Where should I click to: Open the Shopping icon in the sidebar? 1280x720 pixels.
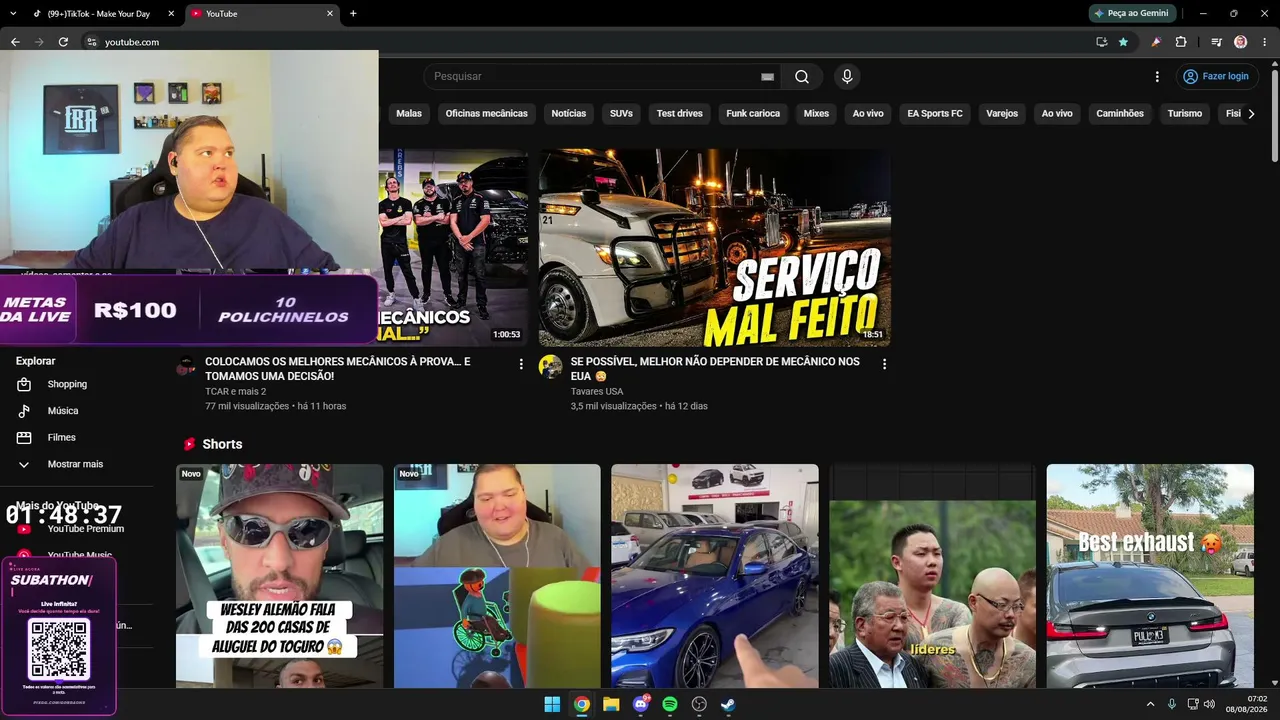(25, 384)
